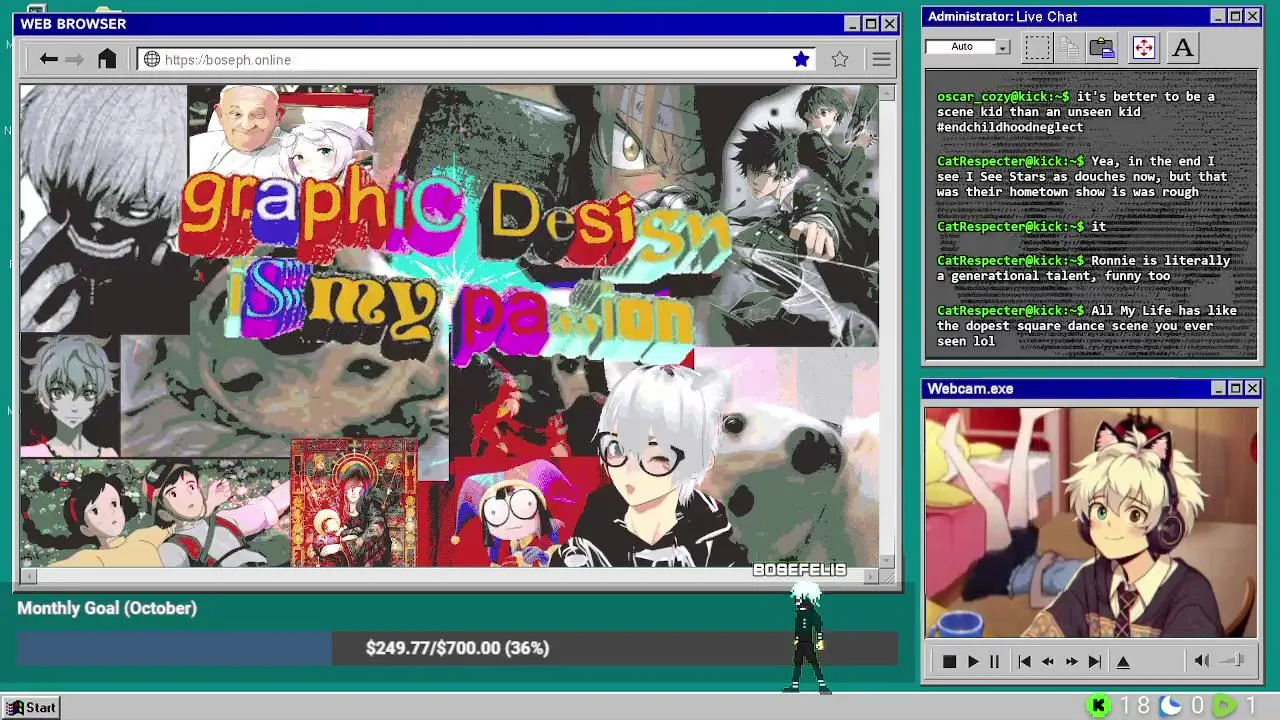Viewport: 1280px width, 720px height.
Task: Mute the speaker in Webcam.exe
Action: coord(1202,661)
